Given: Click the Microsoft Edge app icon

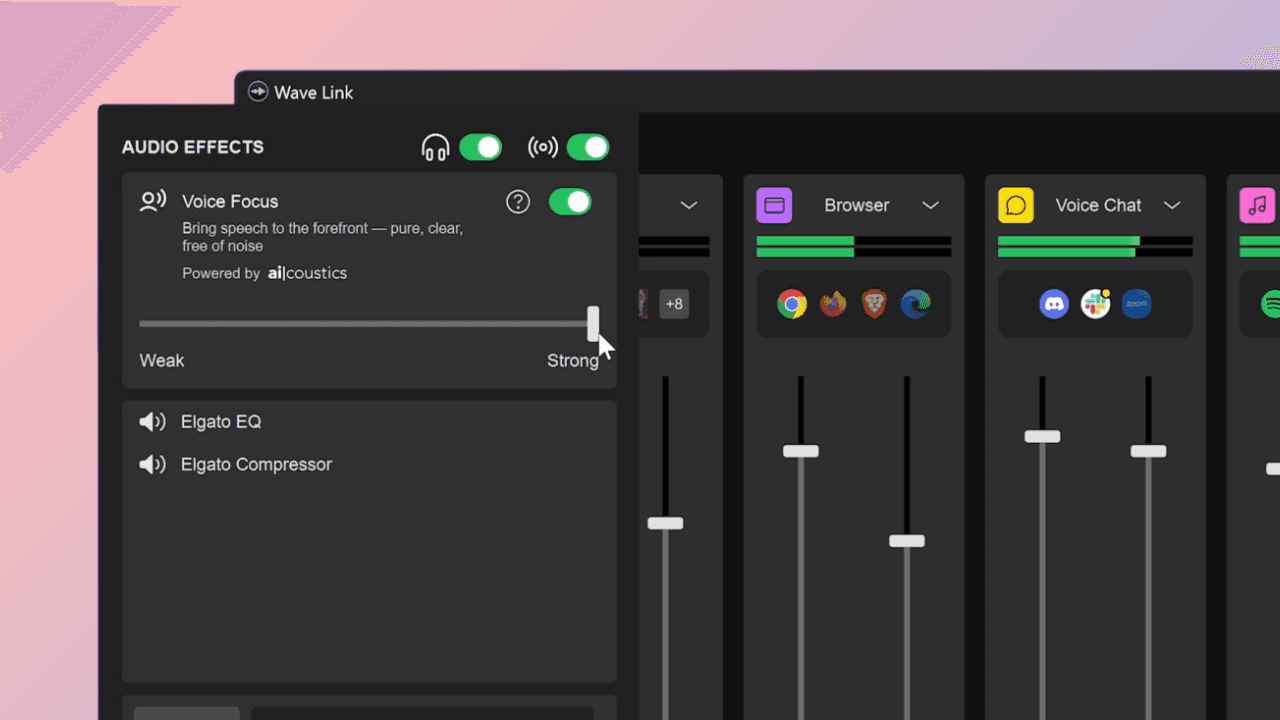Looking at the screenshot, I should [x=915, y=304].
